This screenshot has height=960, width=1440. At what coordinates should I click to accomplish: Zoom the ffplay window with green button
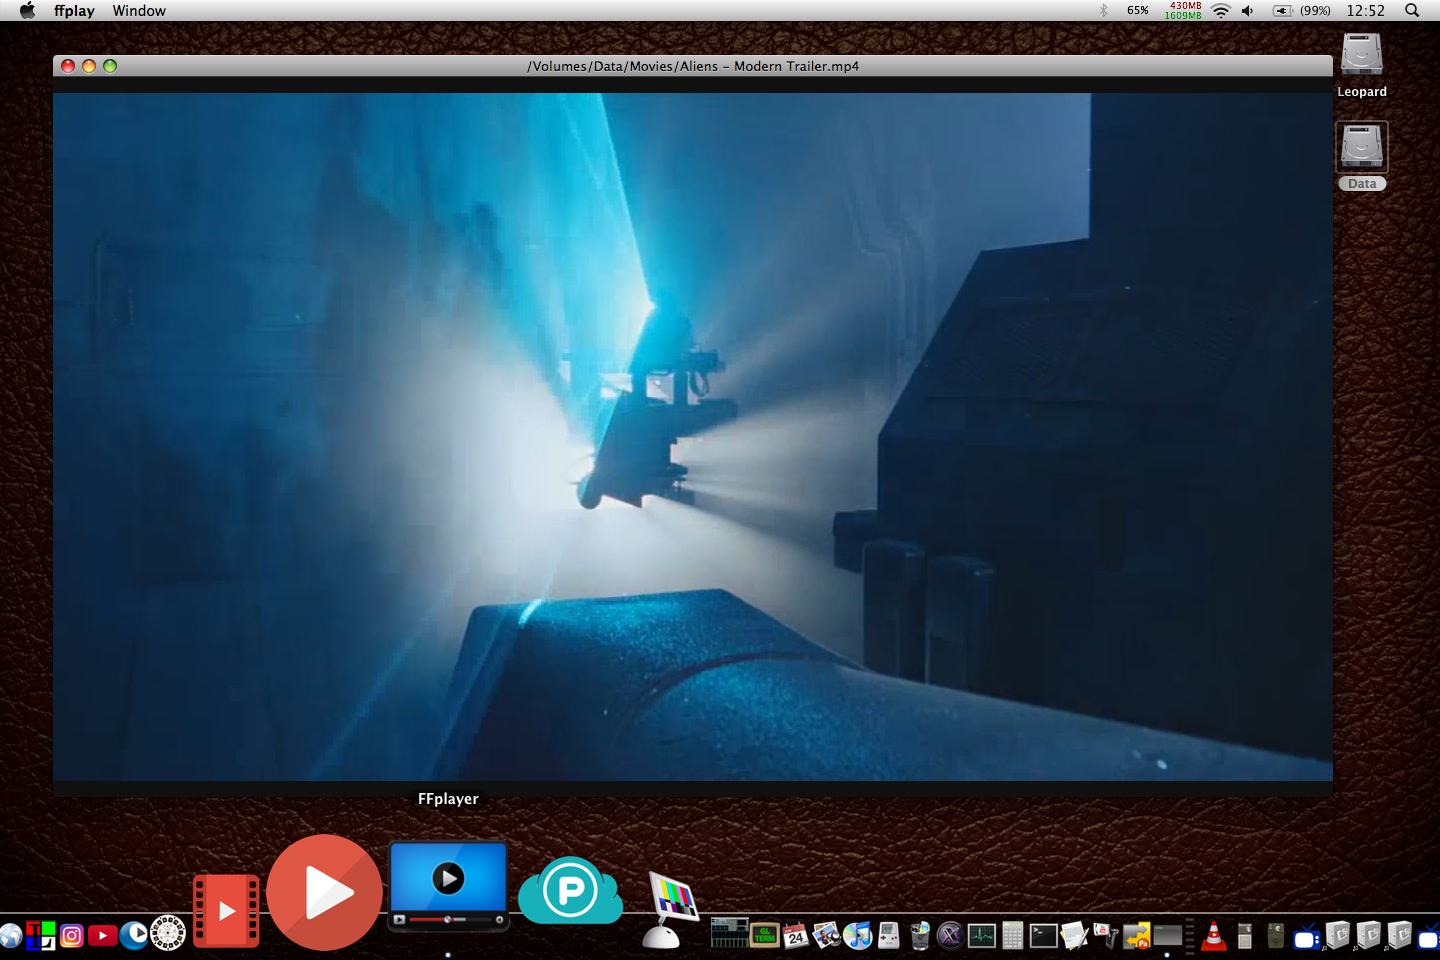coord(110,66)
